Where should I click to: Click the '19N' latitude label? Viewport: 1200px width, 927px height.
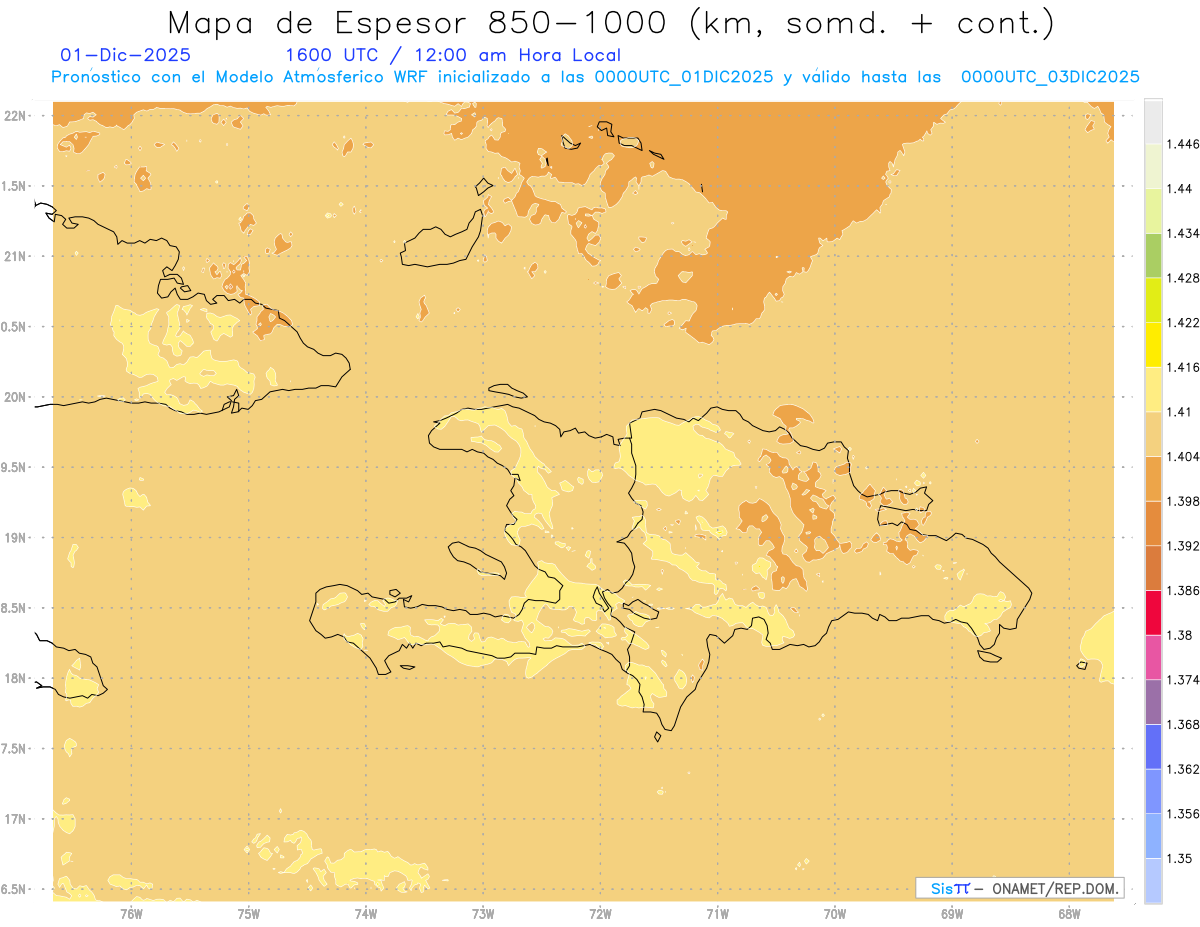(15, 538)
